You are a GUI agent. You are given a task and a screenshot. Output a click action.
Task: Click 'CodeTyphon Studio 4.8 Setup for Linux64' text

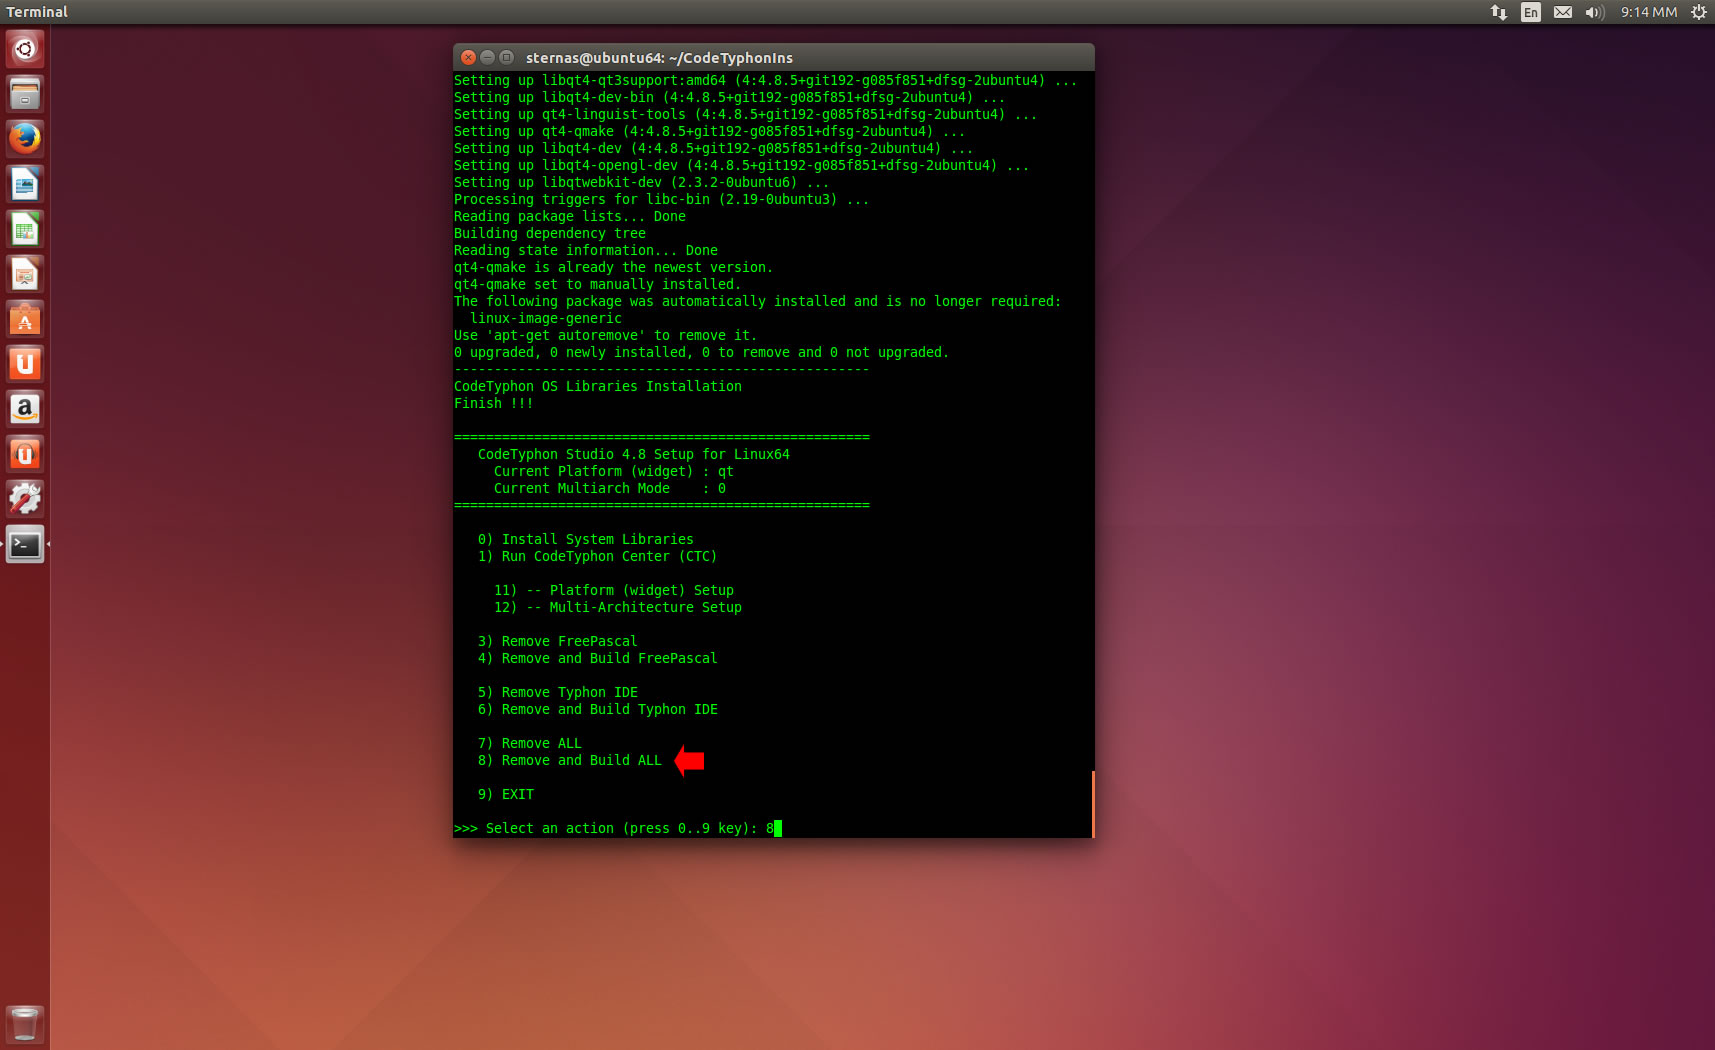click(x=633, y=454)
